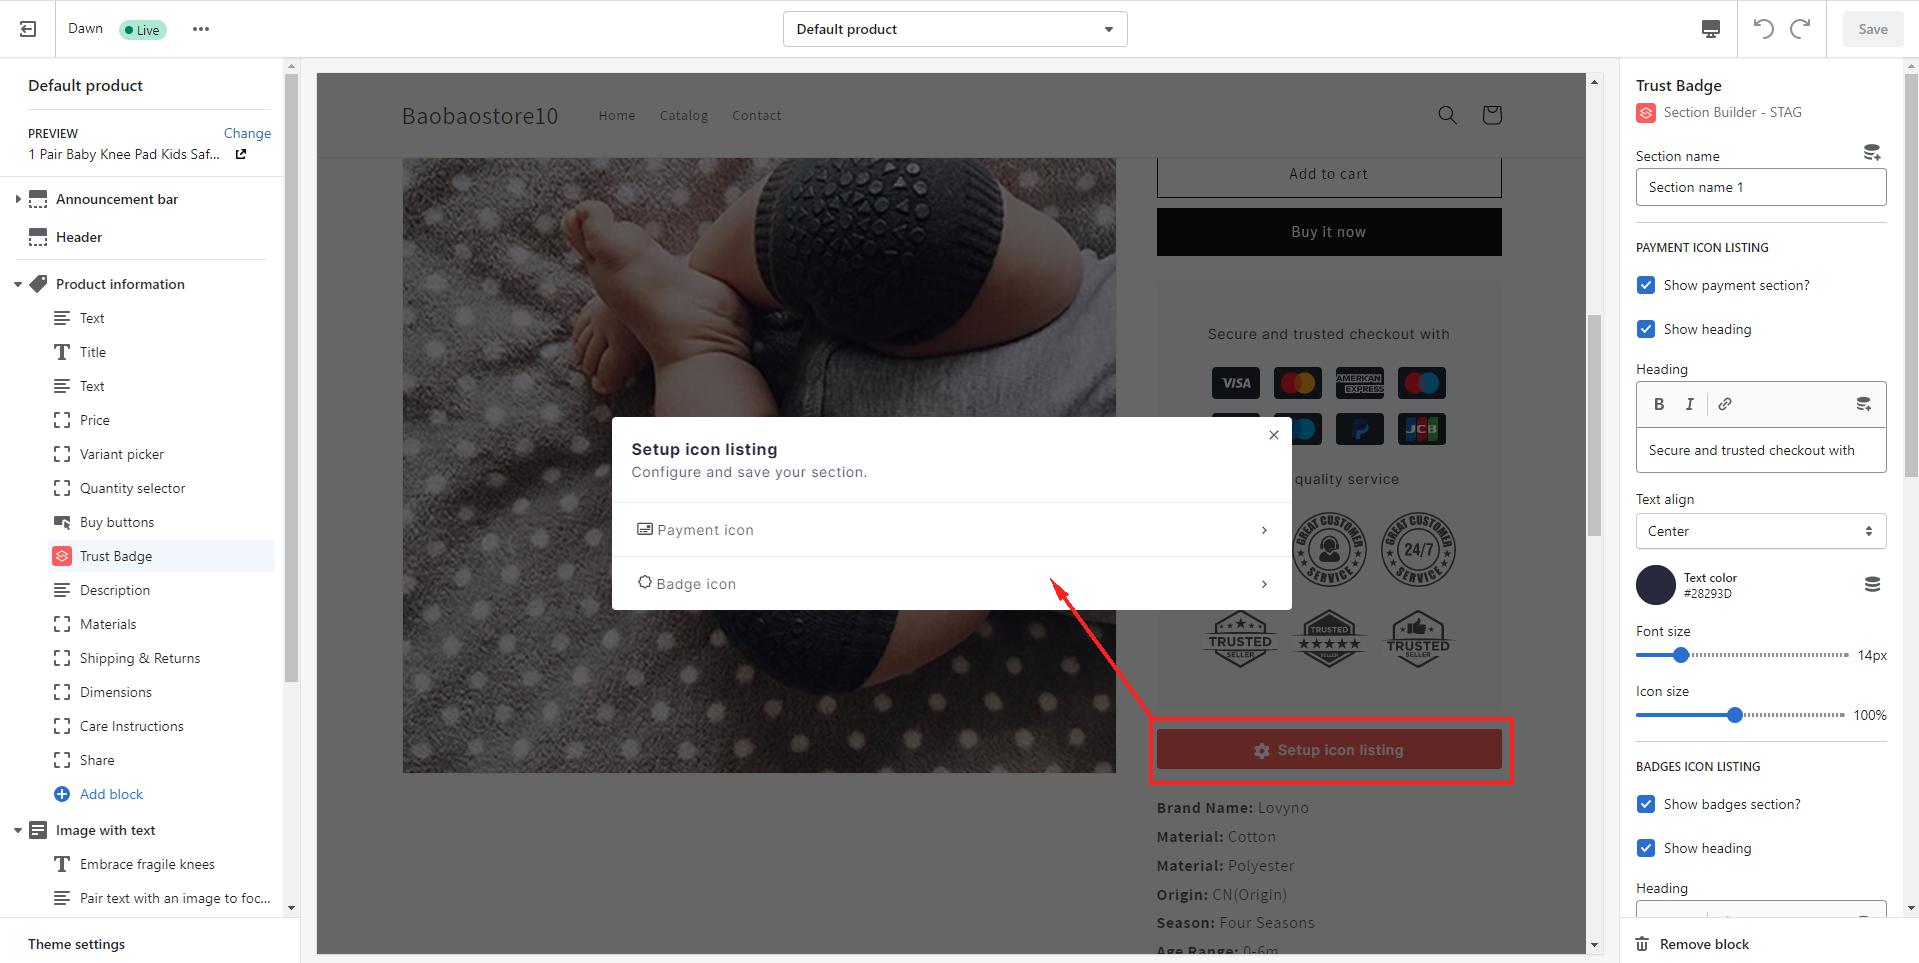1919x963 pixels.
Task: Click the Buy it now button
Action: point(1329,232)
